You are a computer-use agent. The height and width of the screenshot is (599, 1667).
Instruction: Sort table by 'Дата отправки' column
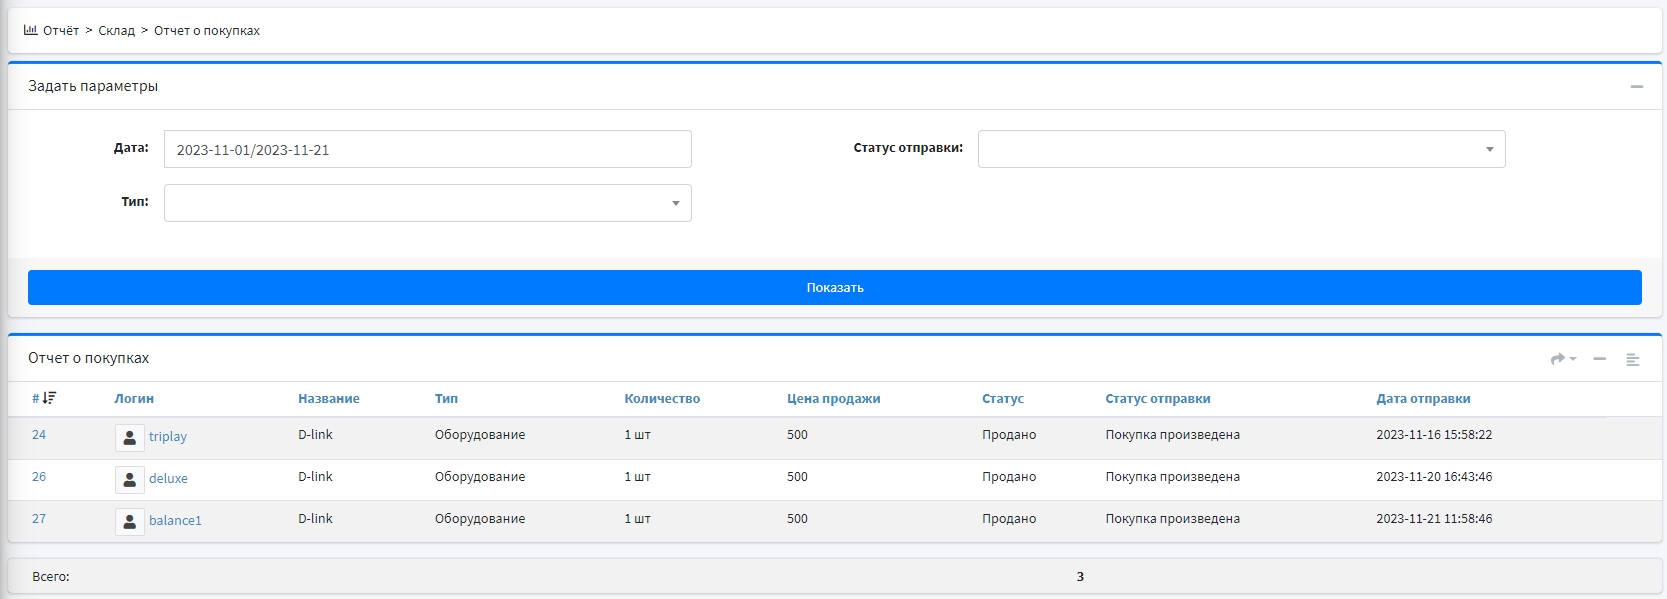1422,398
